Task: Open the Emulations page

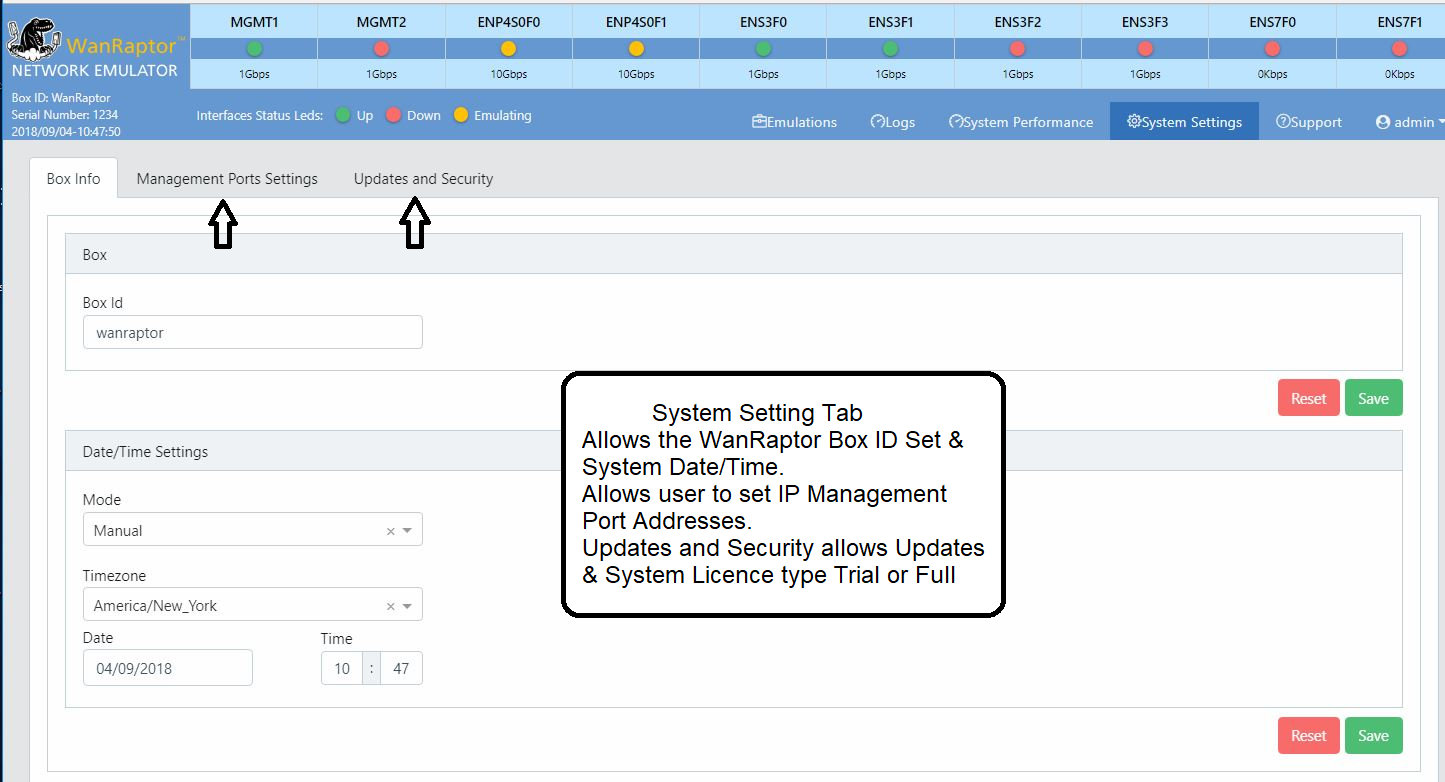Action: 794,121
